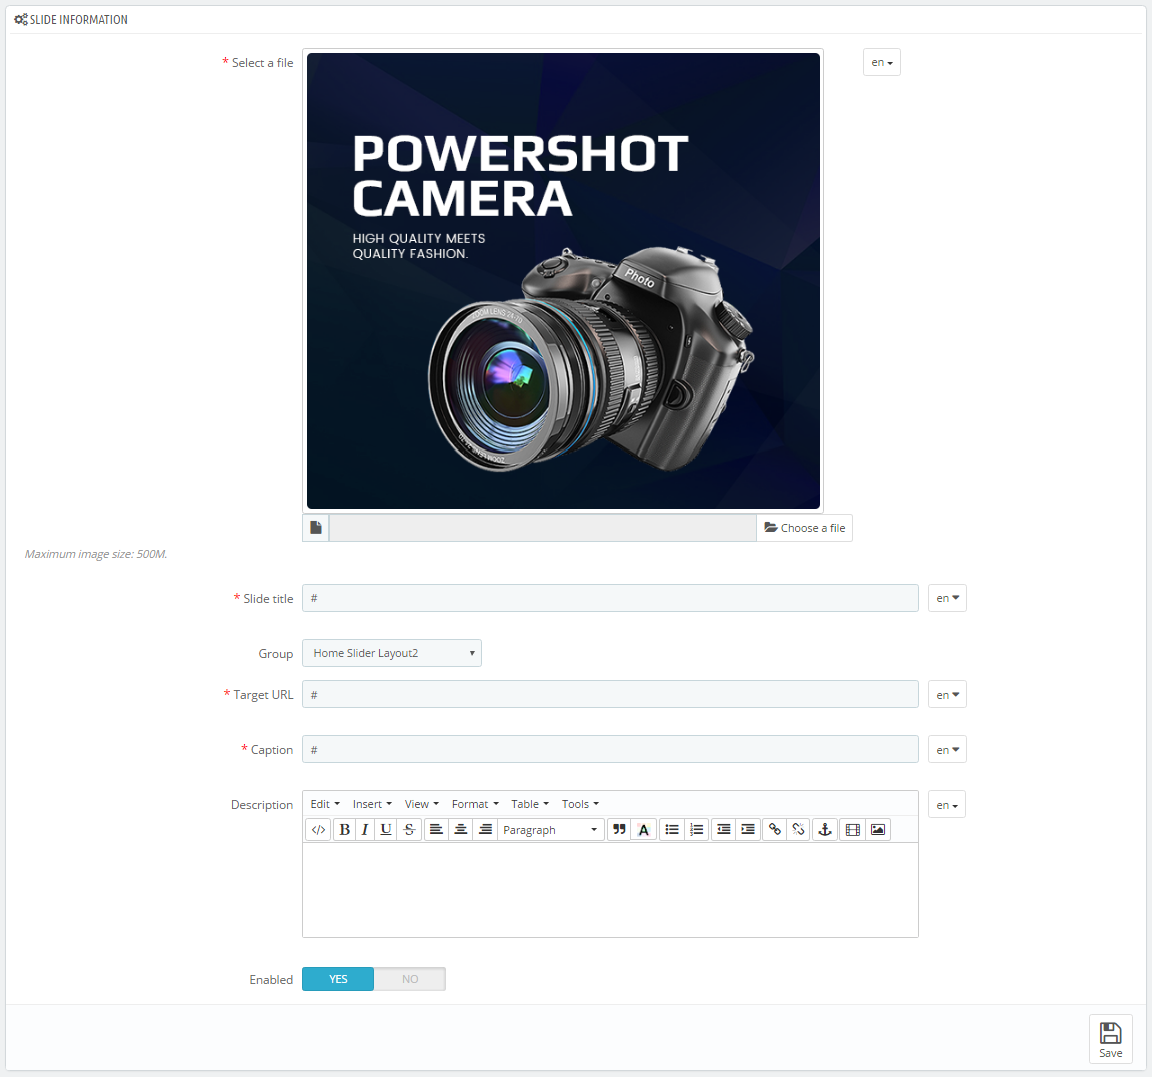The height and width of the screenshot is (1077, 1152).
Task: Click inside the Description text area
Action: pos(610,890)
